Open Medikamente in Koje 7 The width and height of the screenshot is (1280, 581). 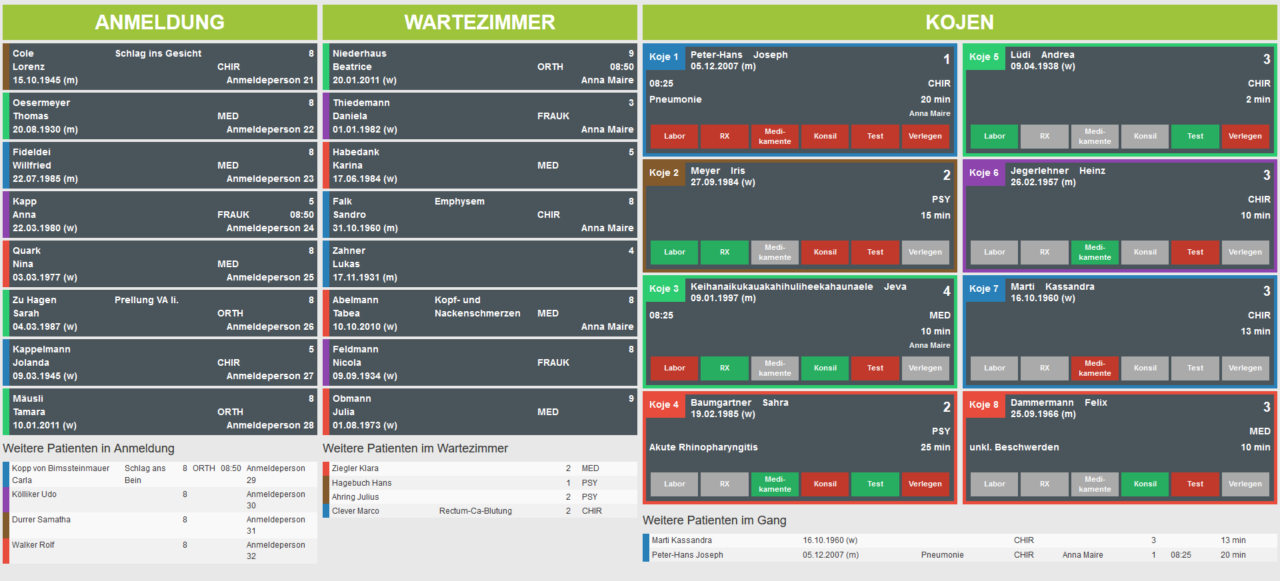pos(1095,368)
